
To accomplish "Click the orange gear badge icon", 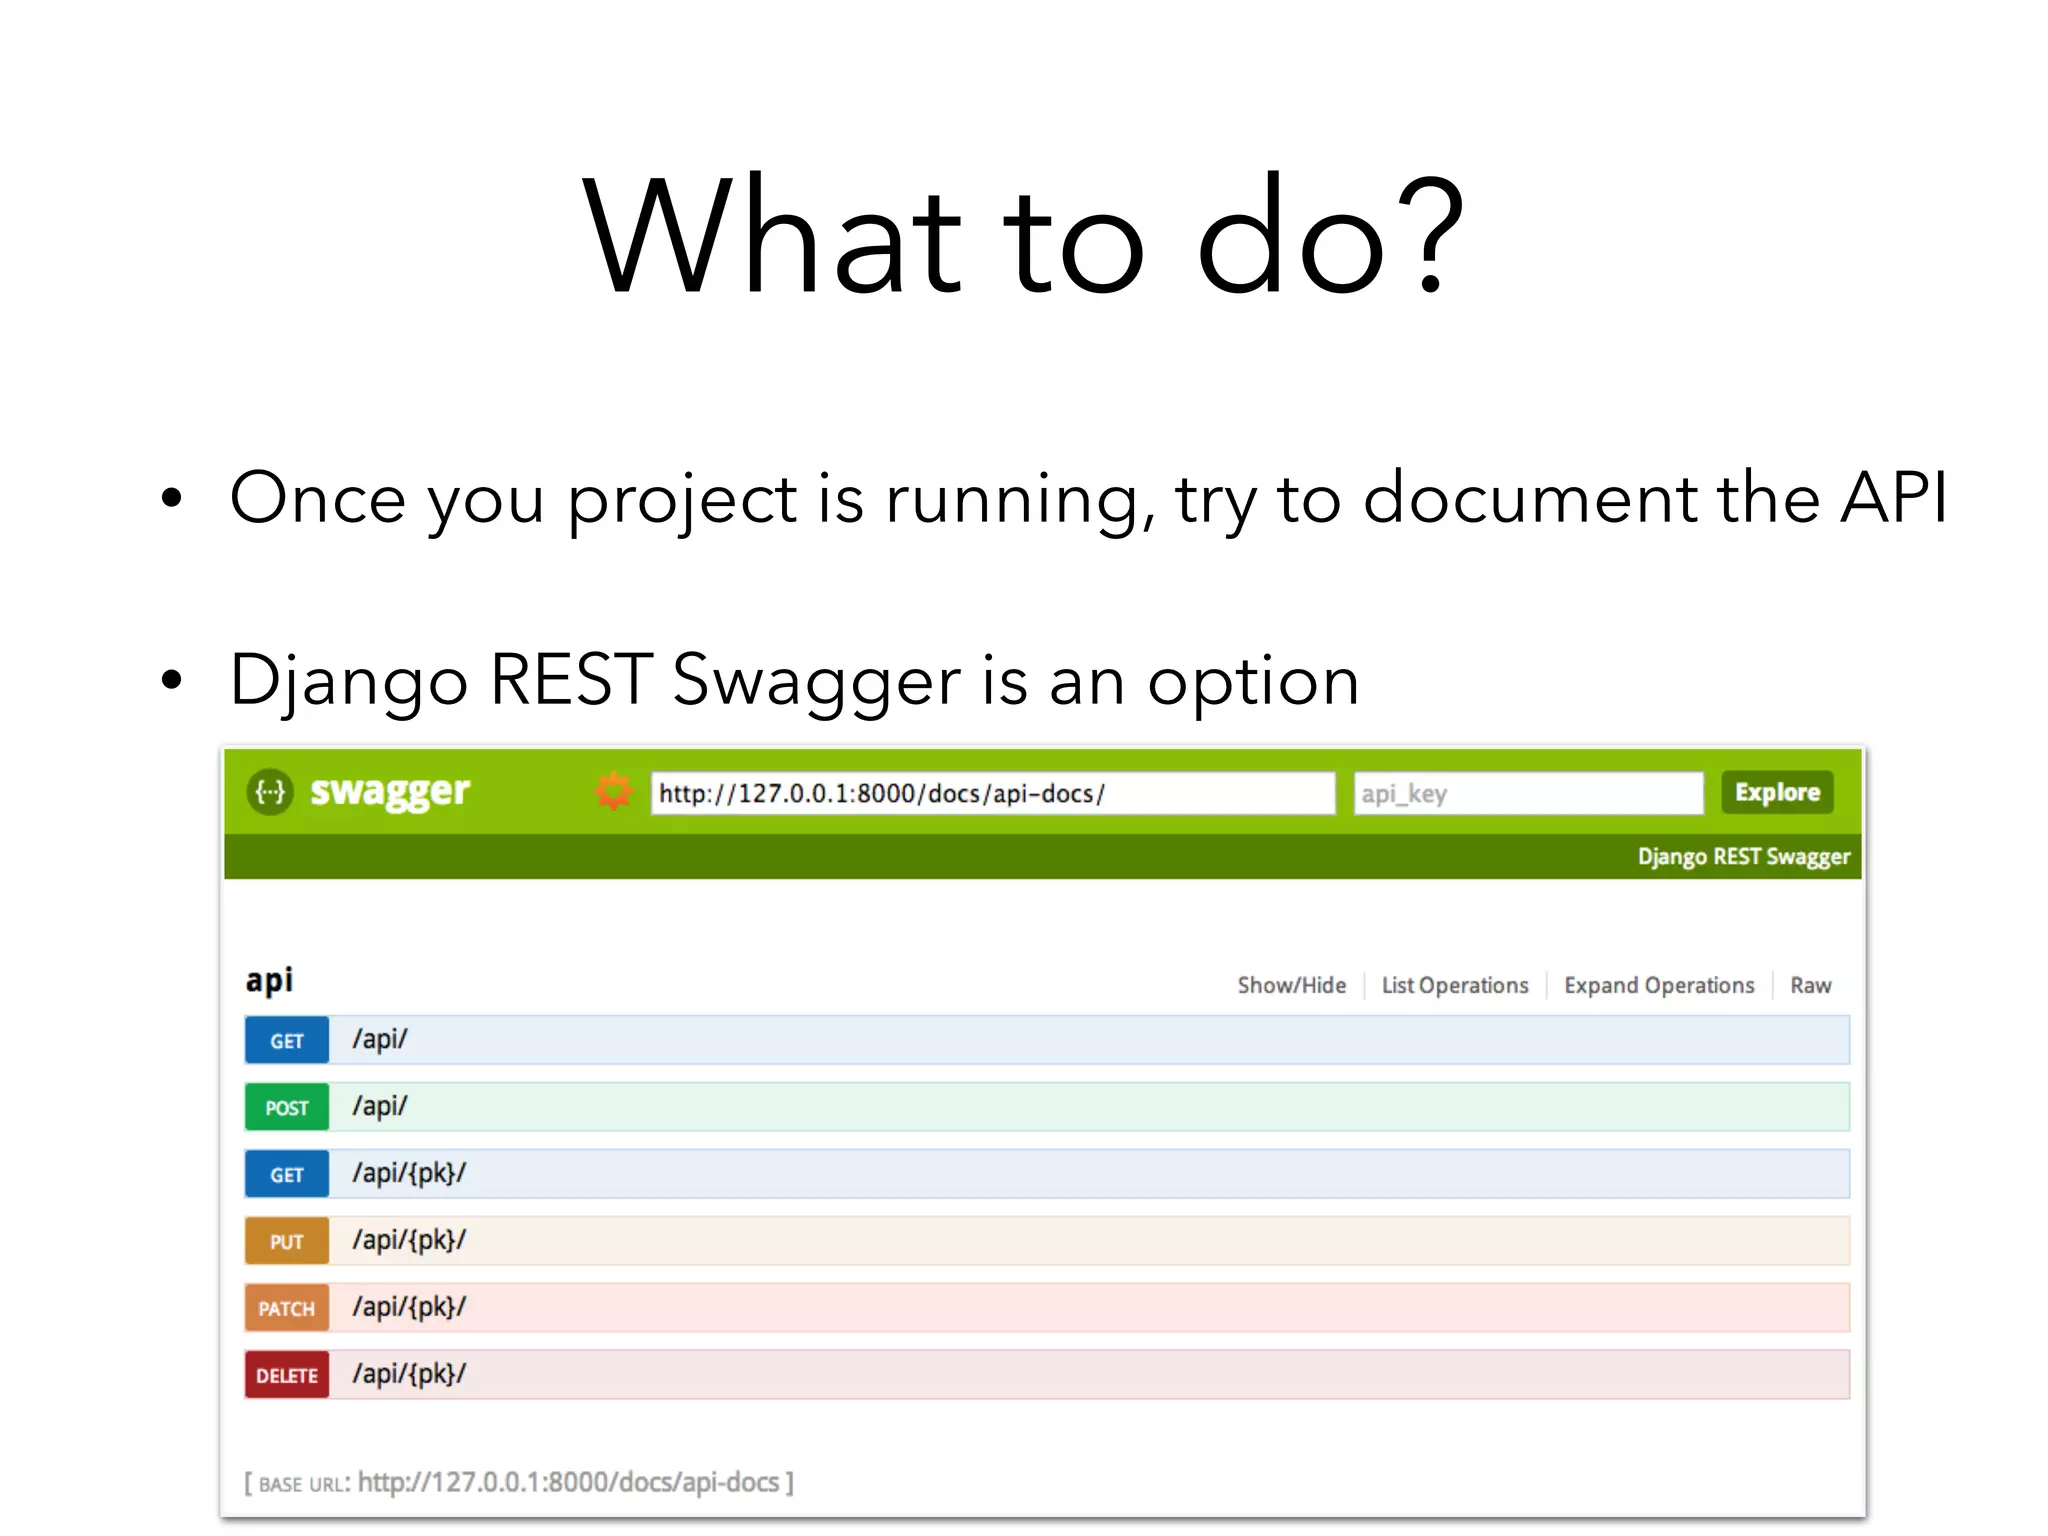I will [x=613, y=792].
